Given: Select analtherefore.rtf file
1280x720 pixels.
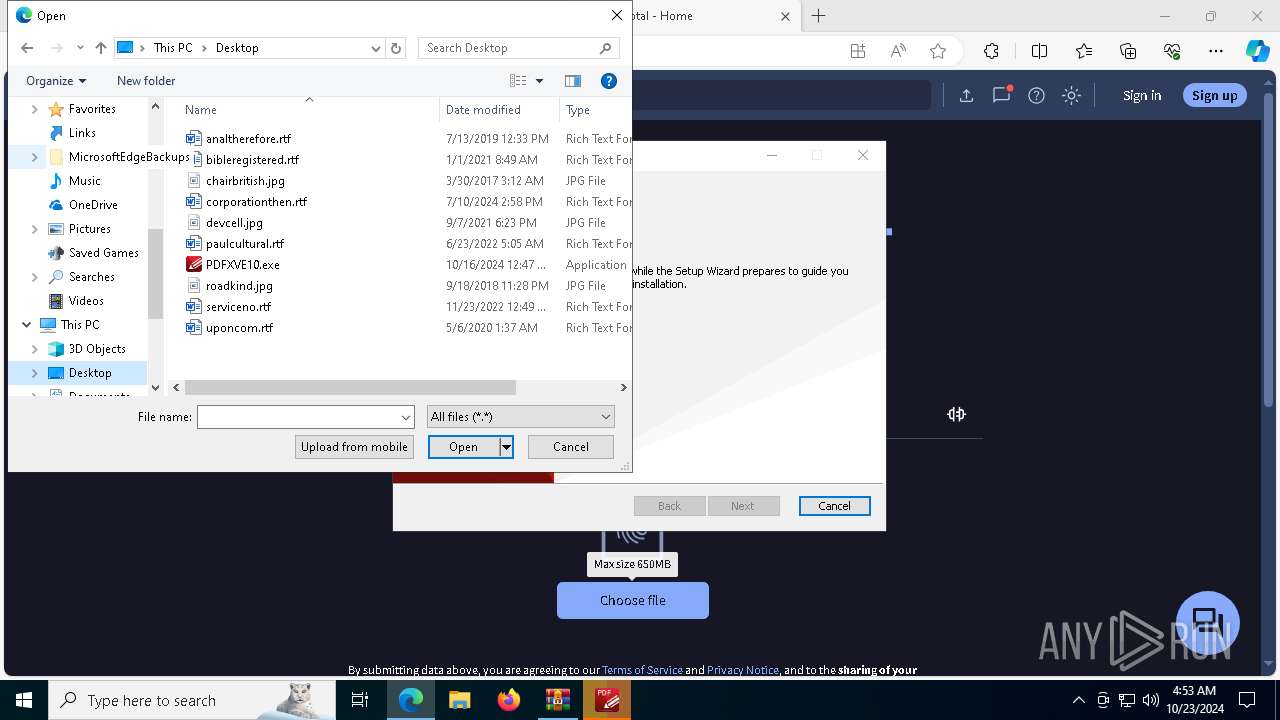Looking at the screenshot, I should (x=248, y=139).
